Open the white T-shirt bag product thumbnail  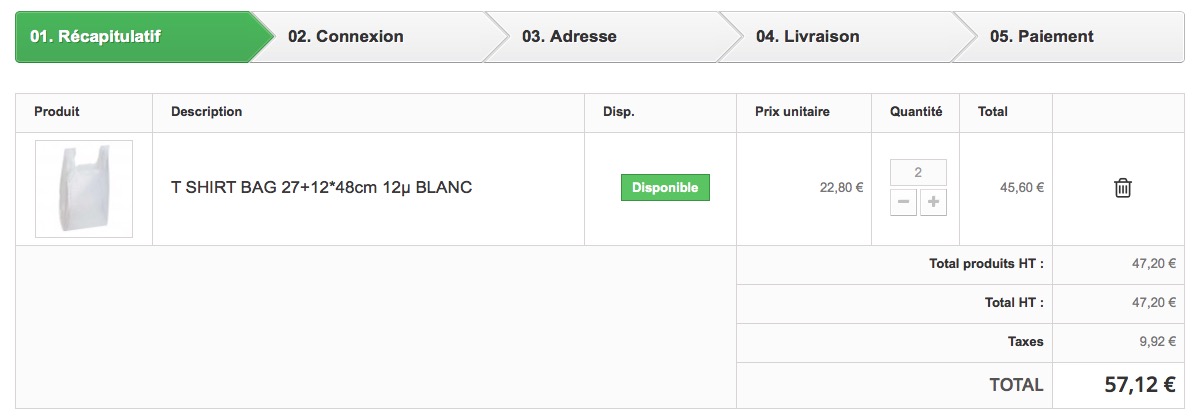[84, 189]
